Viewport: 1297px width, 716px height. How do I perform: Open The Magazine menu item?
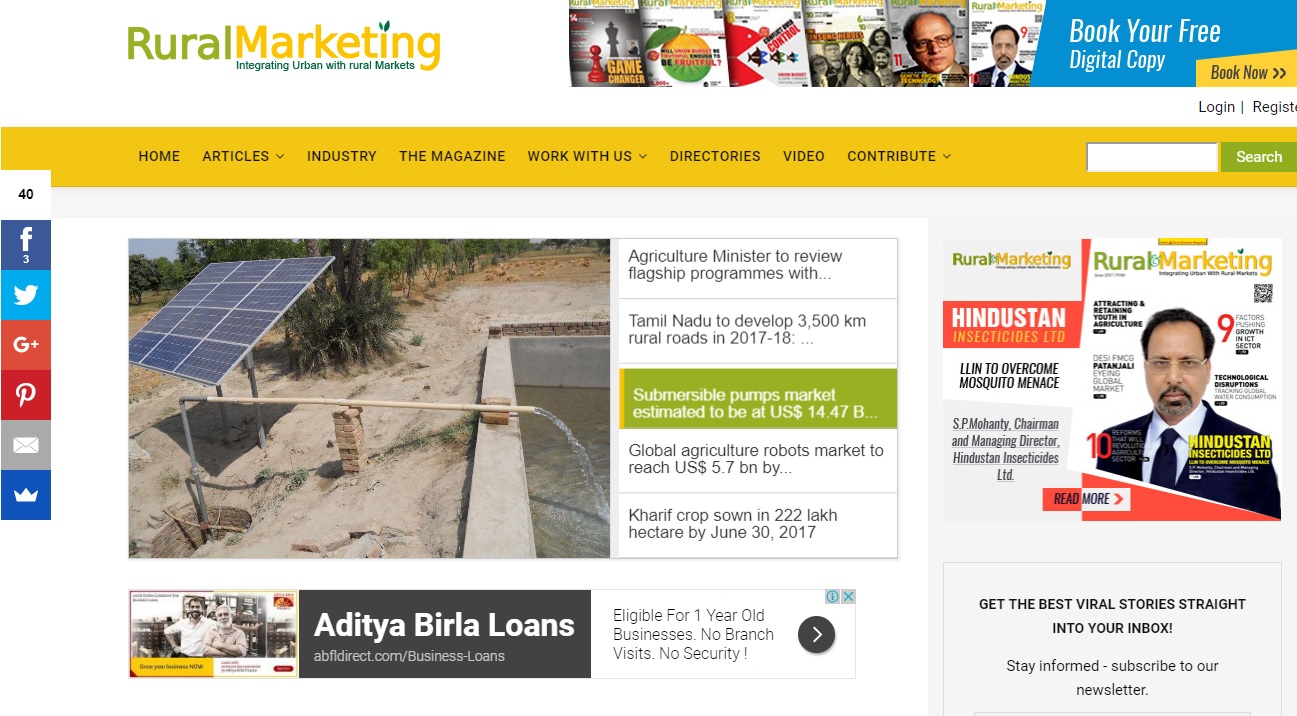pyautogui.click(x=452, y=156)
